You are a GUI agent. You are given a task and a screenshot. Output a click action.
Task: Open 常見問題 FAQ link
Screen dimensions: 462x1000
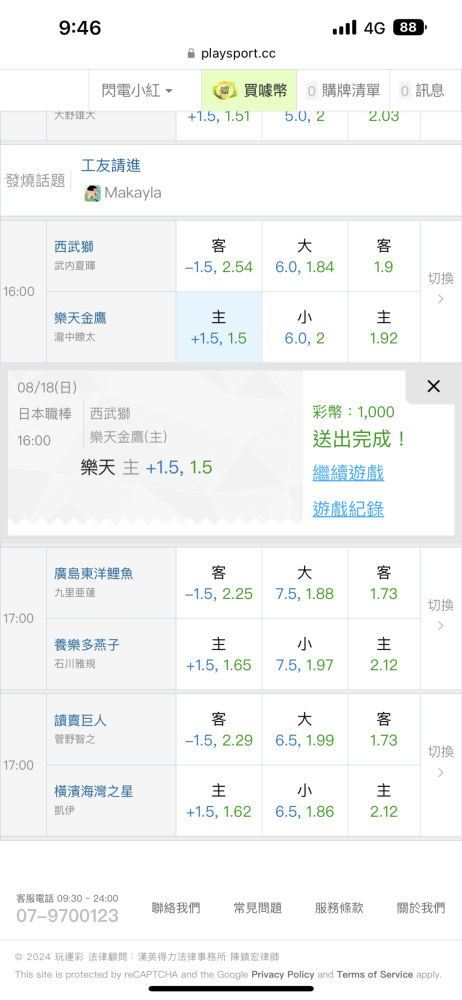pyautogui.click(x=258, y=908)
